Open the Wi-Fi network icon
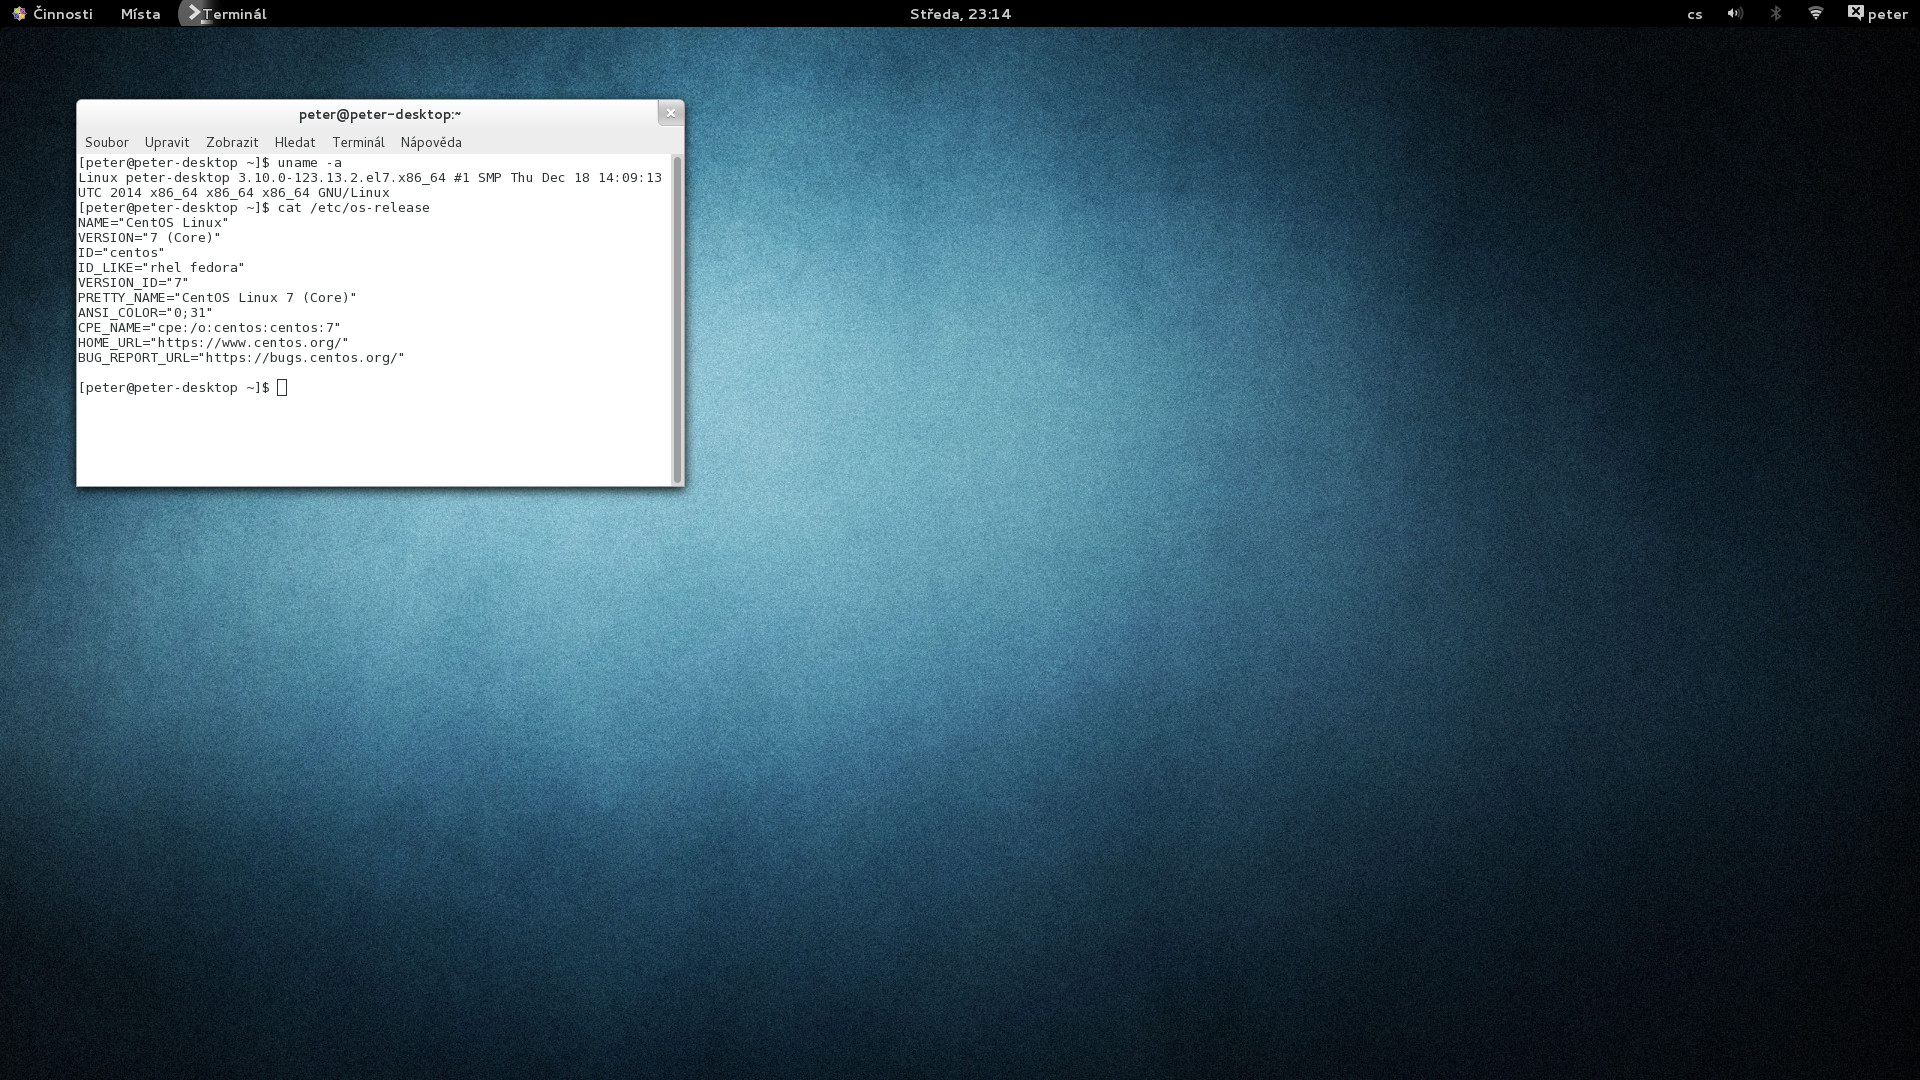The width and height of the screenshot is (1920, 1080). [1816, 14]
